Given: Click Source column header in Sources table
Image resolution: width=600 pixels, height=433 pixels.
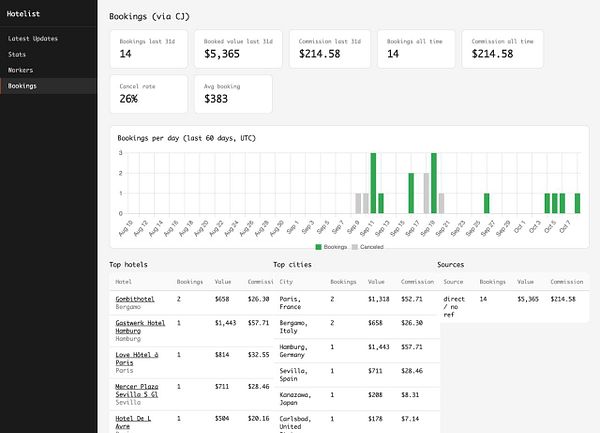Looking at the screenshot, I should tap(453, 282).
